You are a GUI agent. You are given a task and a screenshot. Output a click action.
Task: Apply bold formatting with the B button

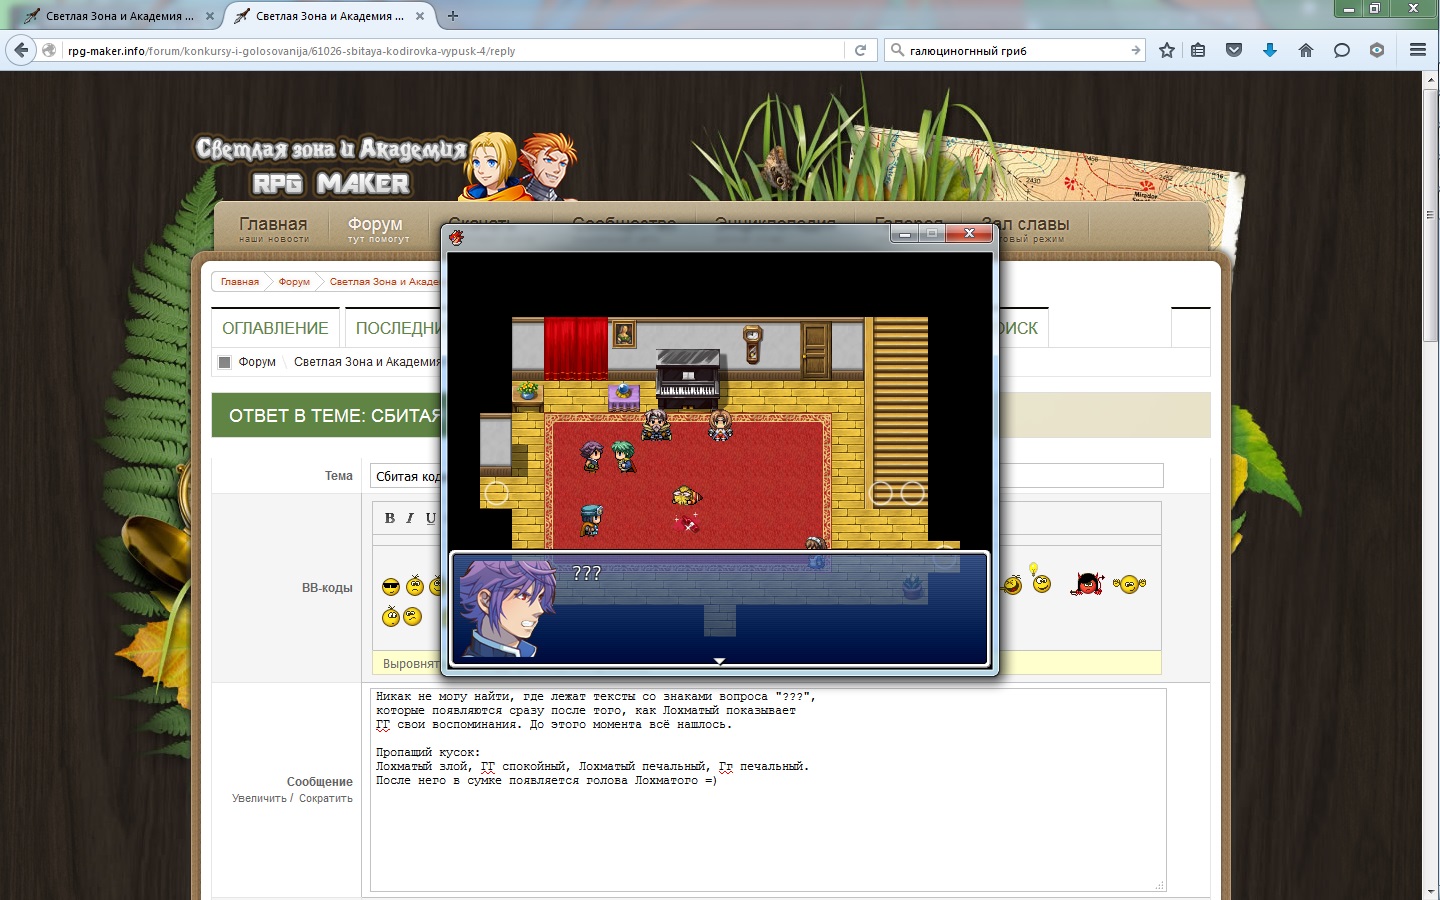pyautogui.click(x=390, y=518)
